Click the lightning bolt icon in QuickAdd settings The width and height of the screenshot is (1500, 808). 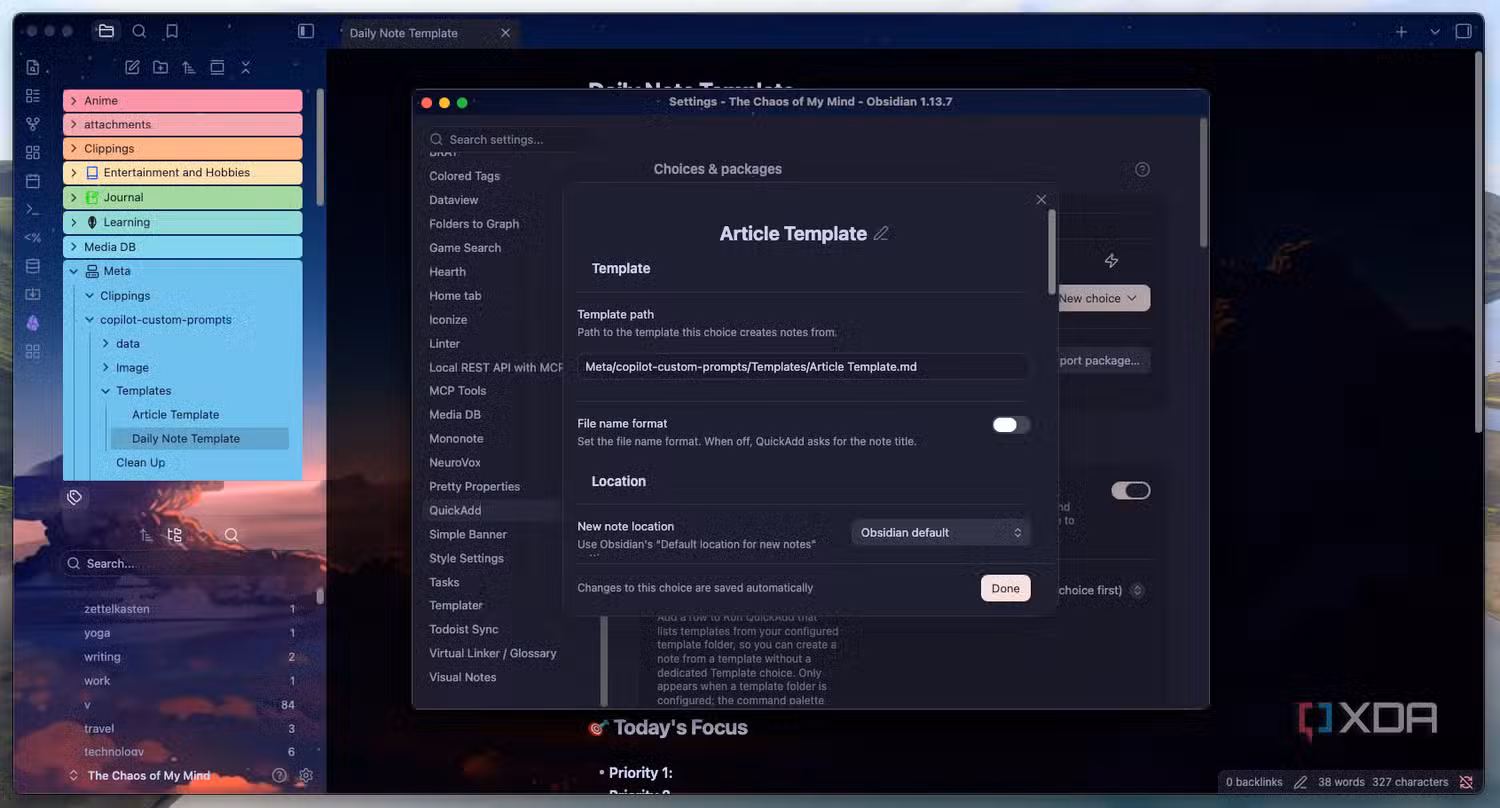tap(1111, 260)
